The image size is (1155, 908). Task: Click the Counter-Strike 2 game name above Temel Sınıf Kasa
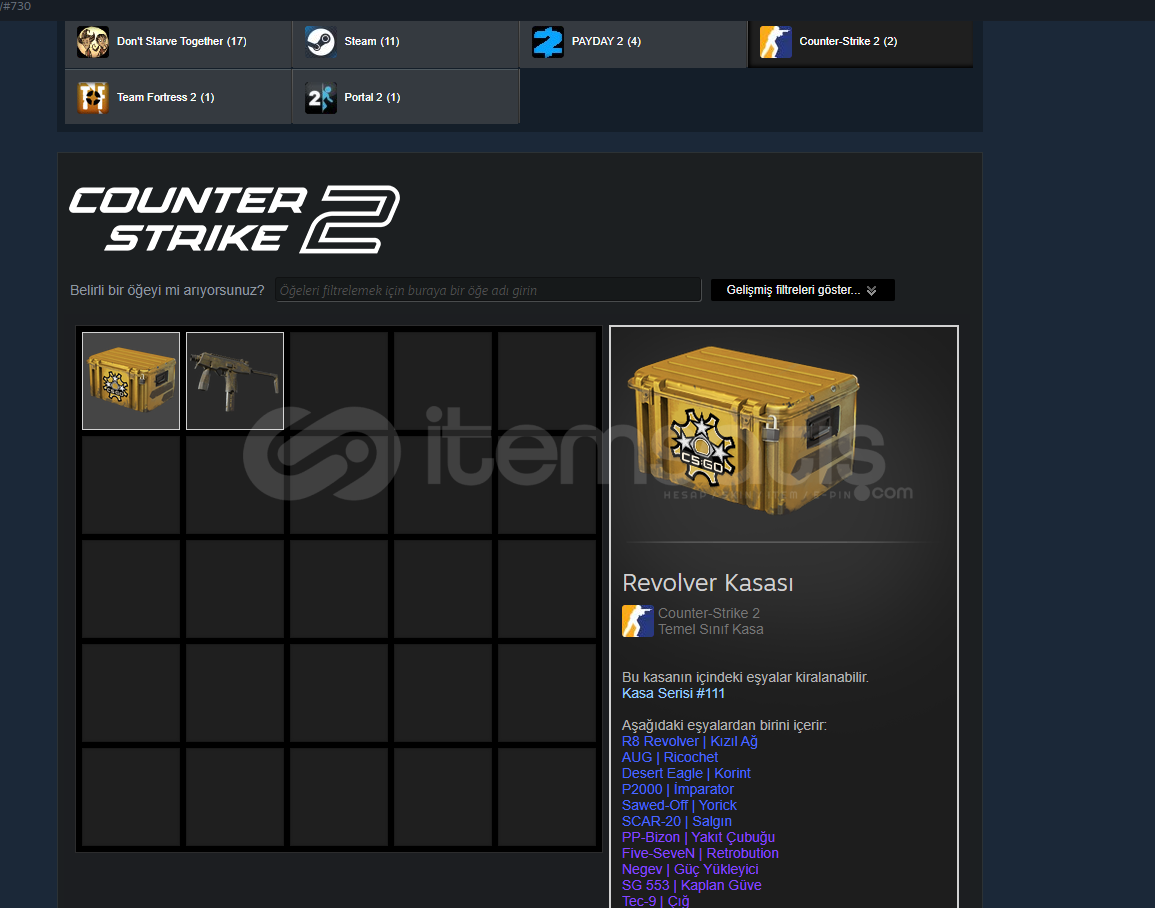pyautogui.click(x=709, y=613)
